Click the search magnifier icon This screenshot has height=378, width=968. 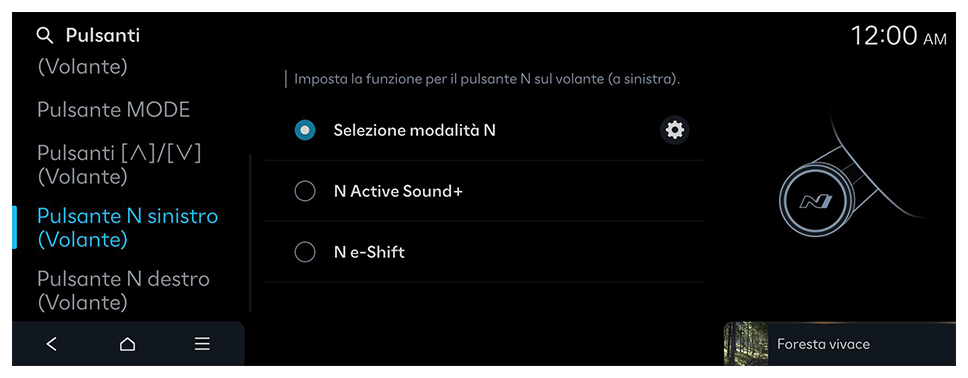click(45, 36)
